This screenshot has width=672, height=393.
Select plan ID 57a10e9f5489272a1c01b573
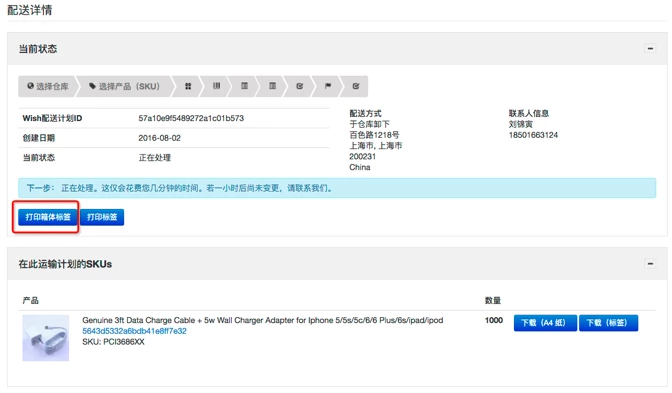click(x=191, y=118)
